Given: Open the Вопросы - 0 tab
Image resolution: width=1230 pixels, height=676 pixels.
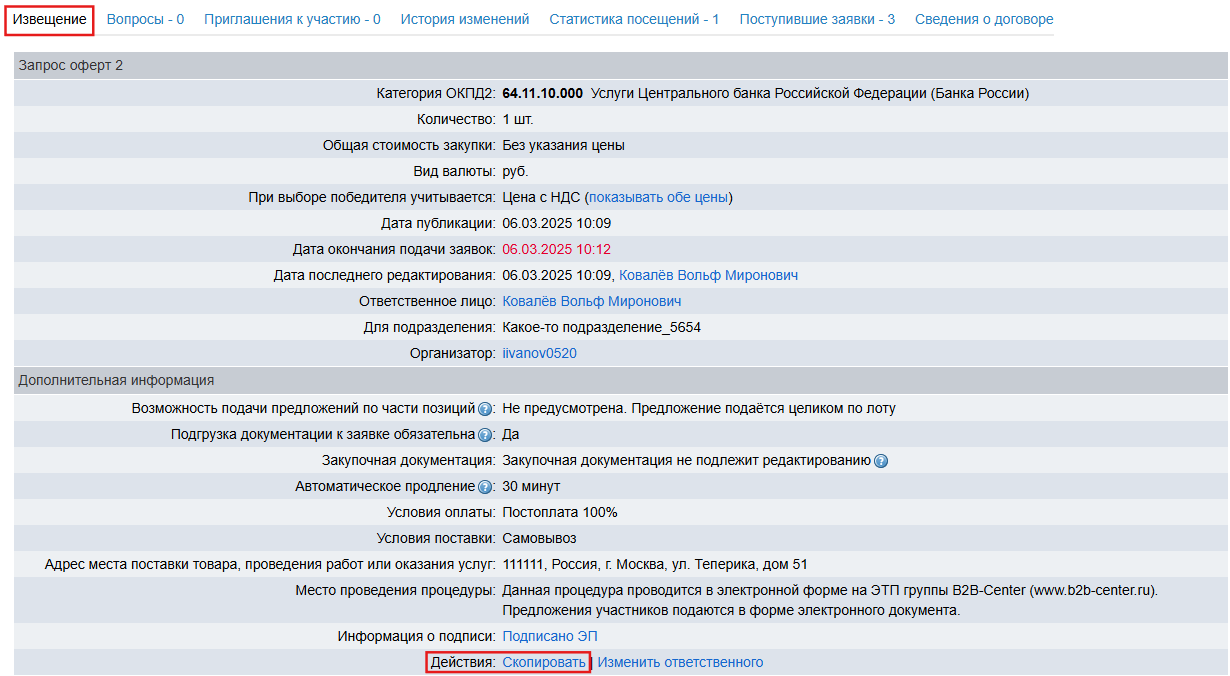Looking at the screenshot, I should (x=145, y=20).
